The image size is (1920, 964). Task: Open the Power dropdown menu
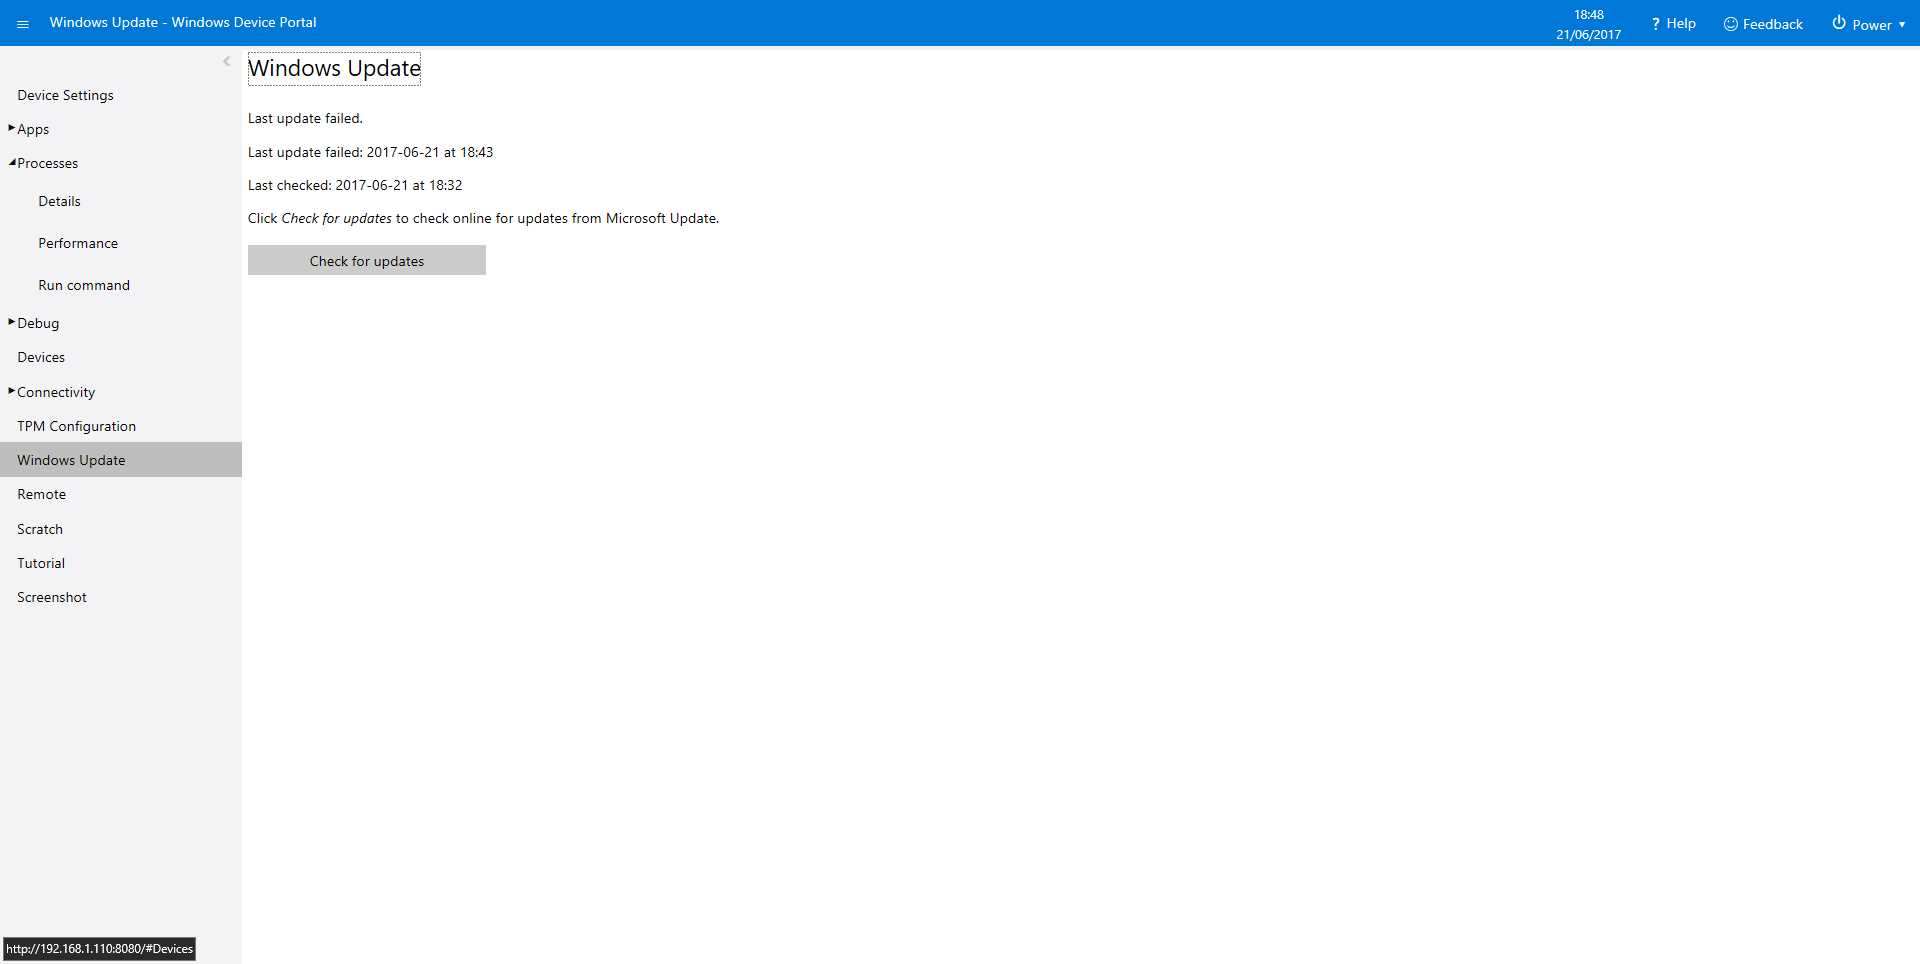tap(1869, 24)
